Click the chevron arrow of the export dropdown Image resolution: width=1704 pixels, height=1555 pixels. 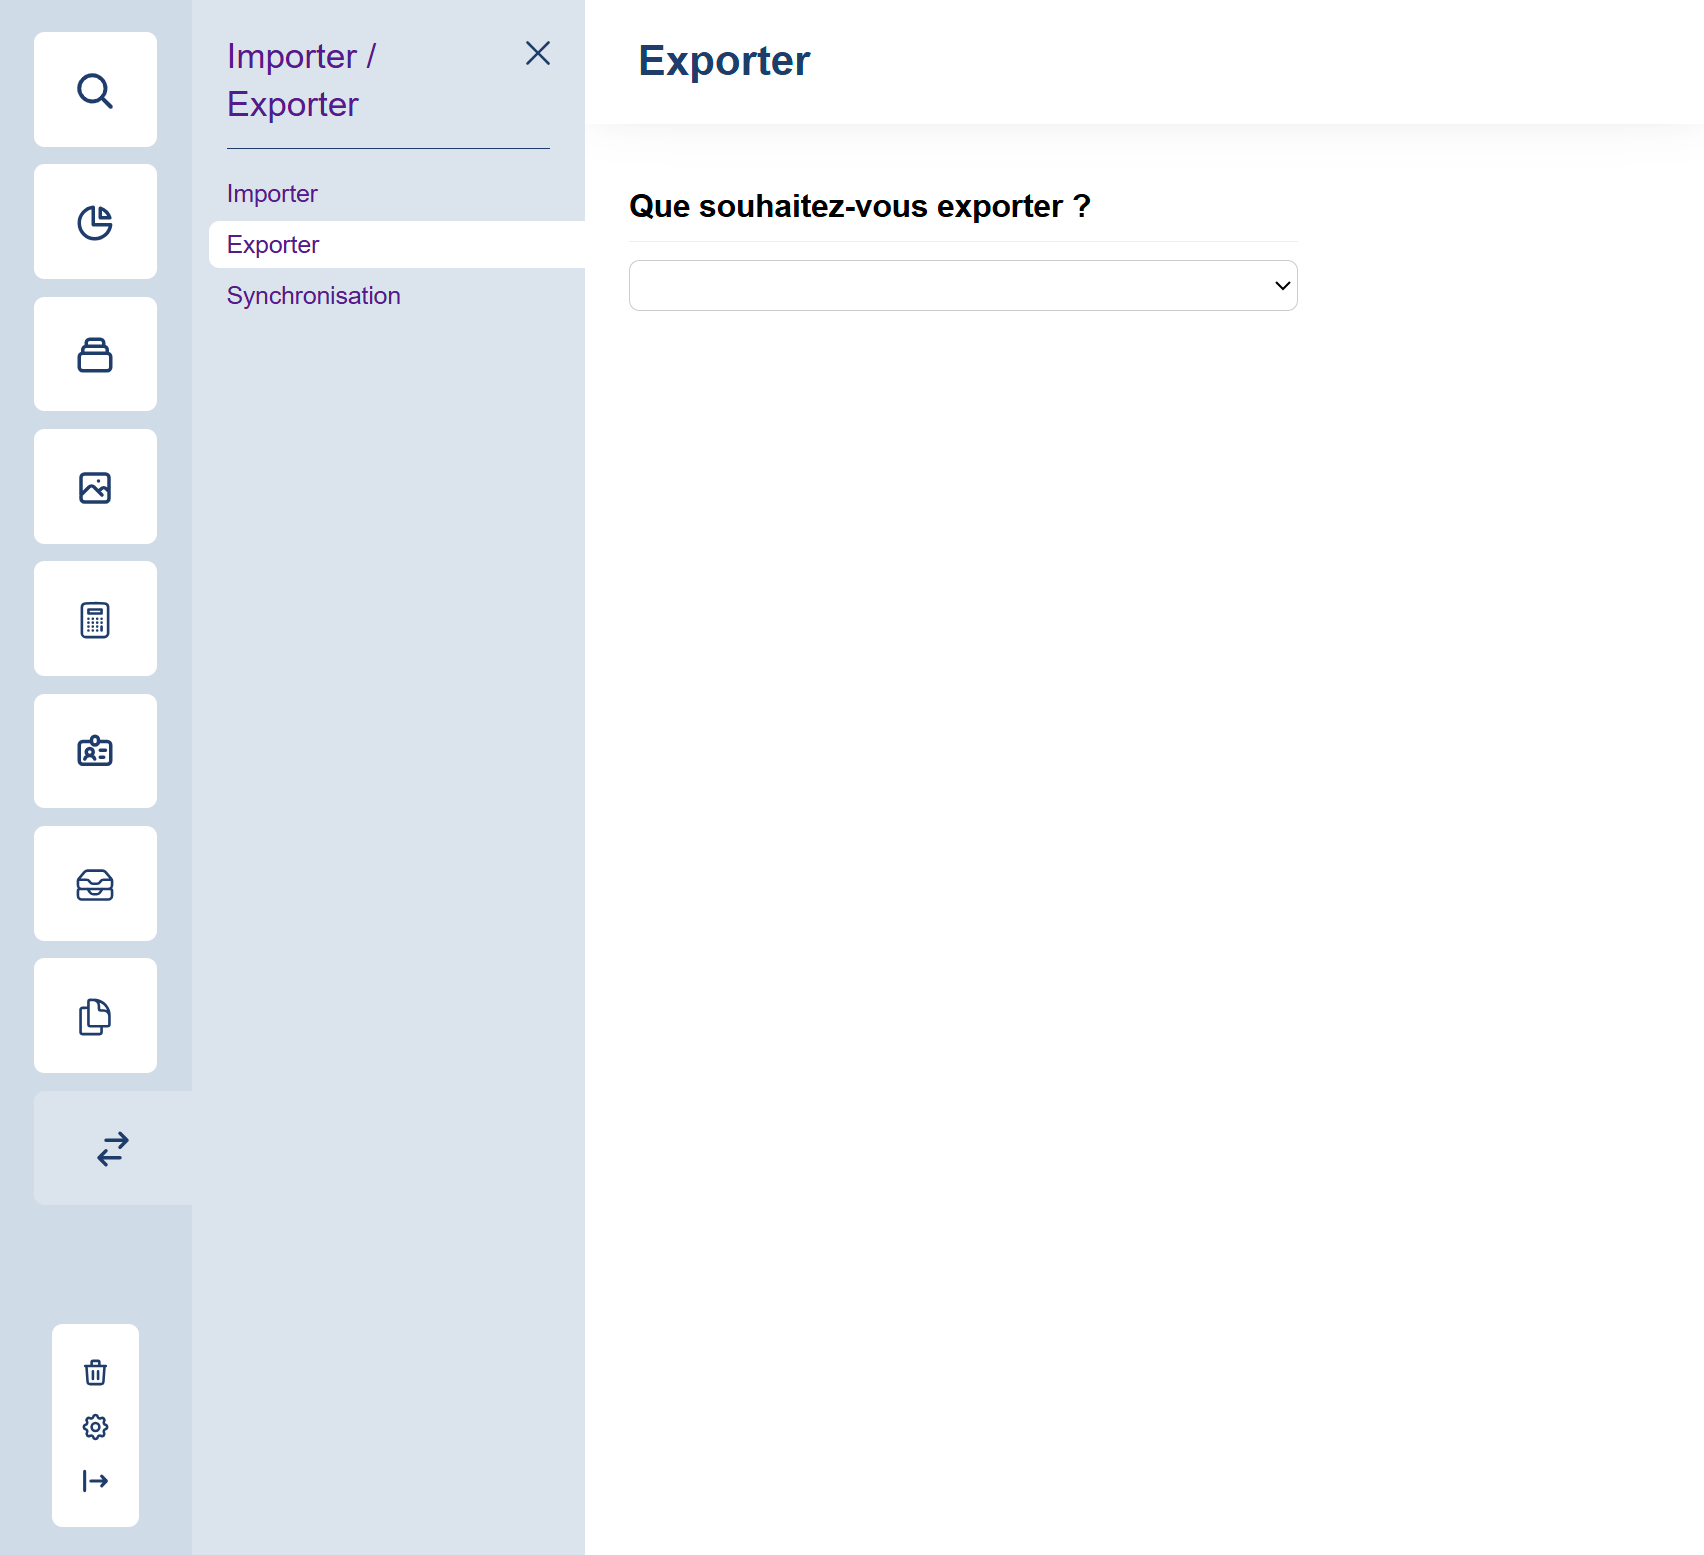point(1282,286)
